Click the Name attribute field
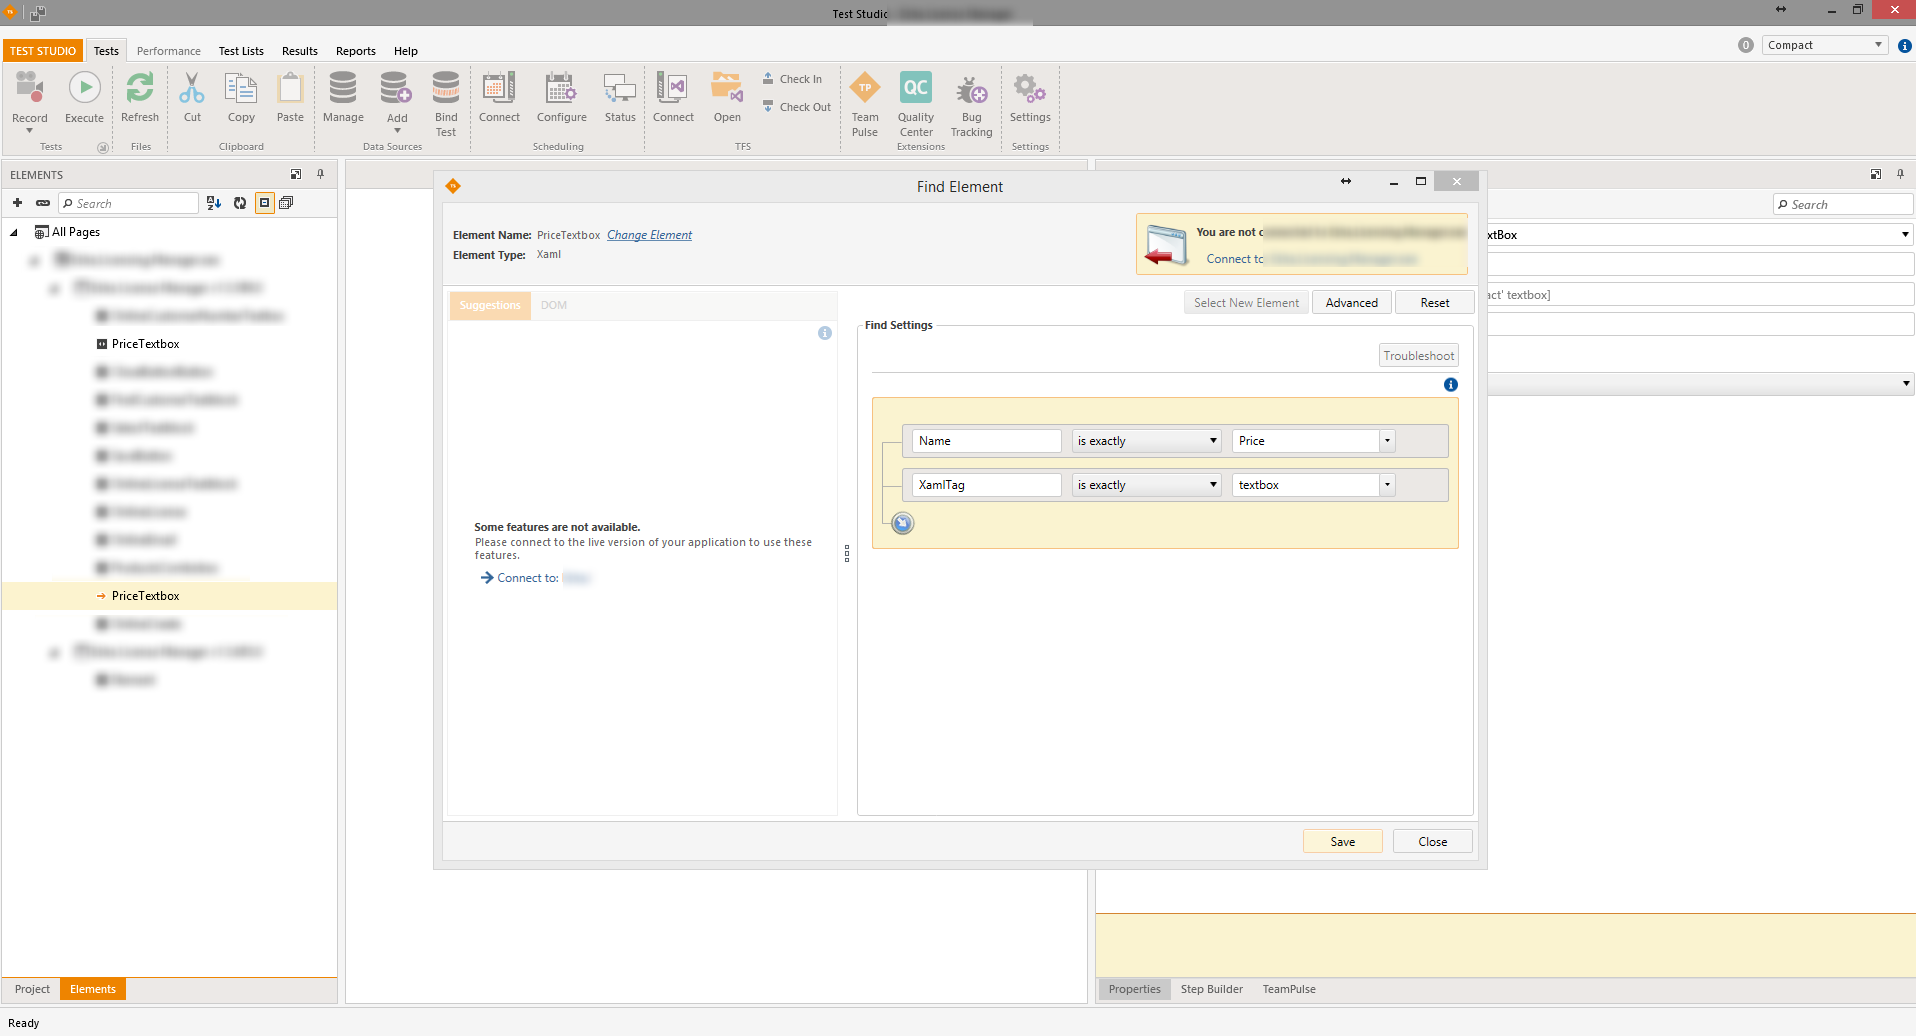The height and width of the screenshot is (1036, 1916). coord(986,441)
